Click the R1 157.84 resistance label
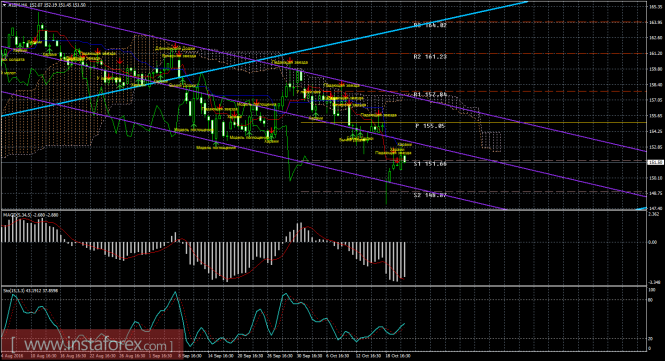This screenshot has width=665, height=361. point(430,95)
